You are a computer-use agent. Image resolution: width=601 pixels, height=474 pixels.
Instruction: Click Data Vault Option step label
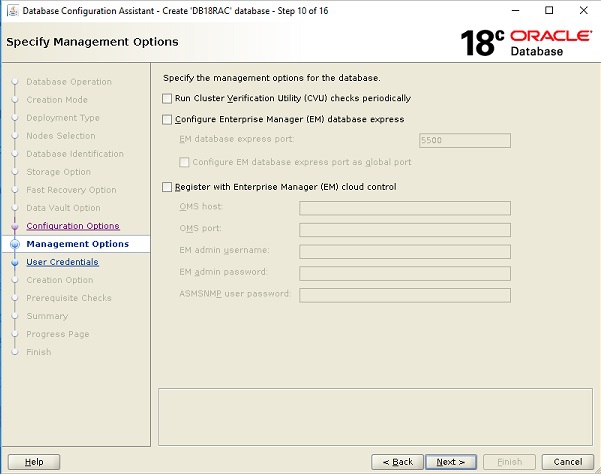[63, 208]
